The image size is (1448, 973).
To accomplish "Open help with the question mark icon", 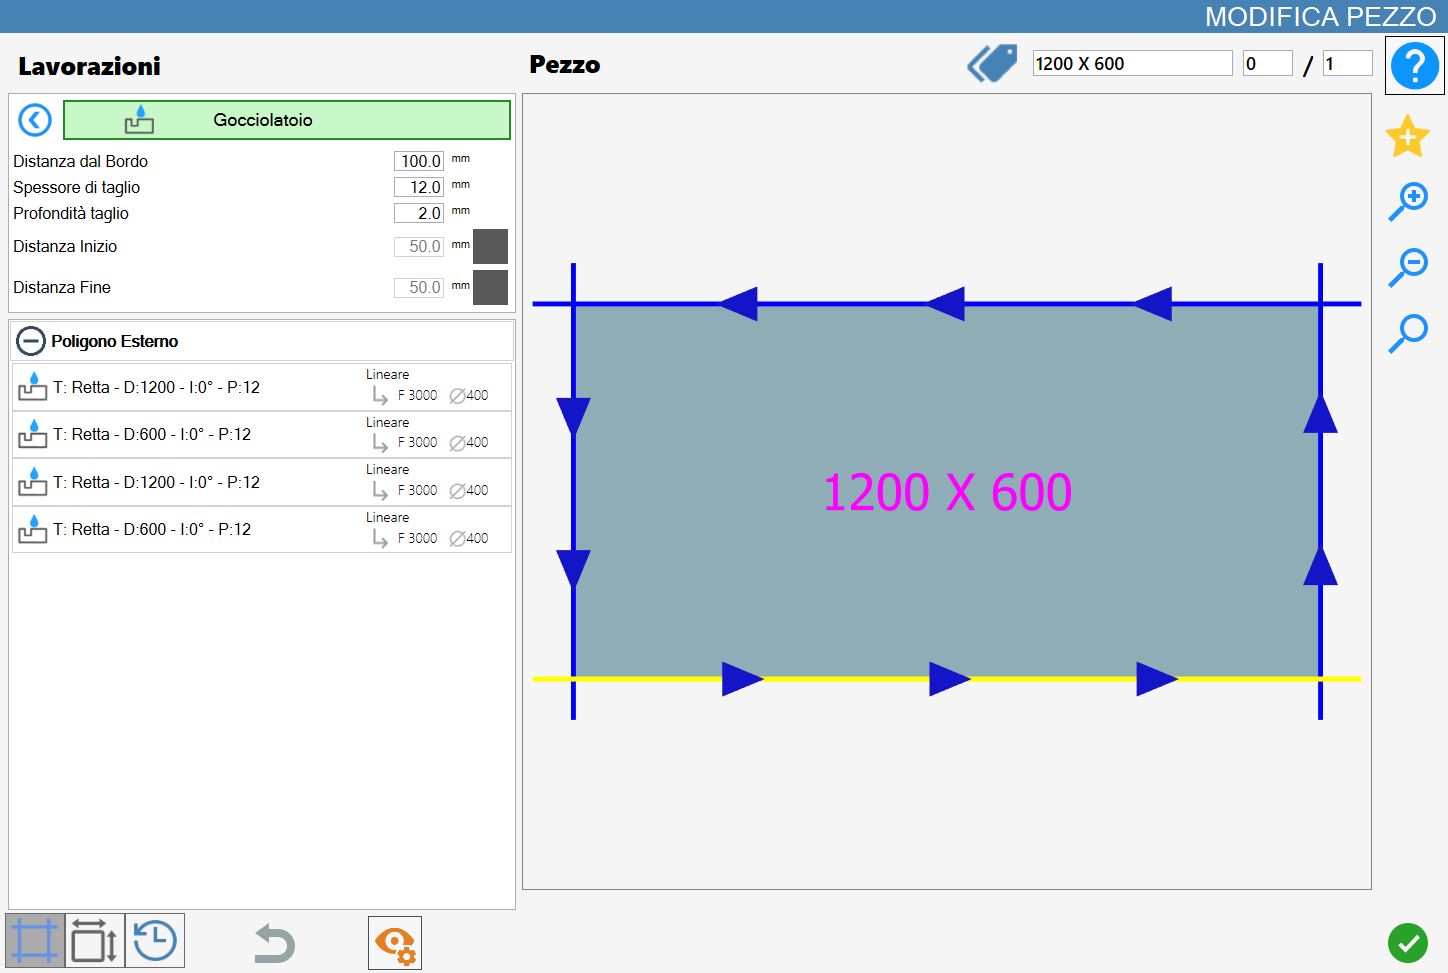I will 1414,66.
